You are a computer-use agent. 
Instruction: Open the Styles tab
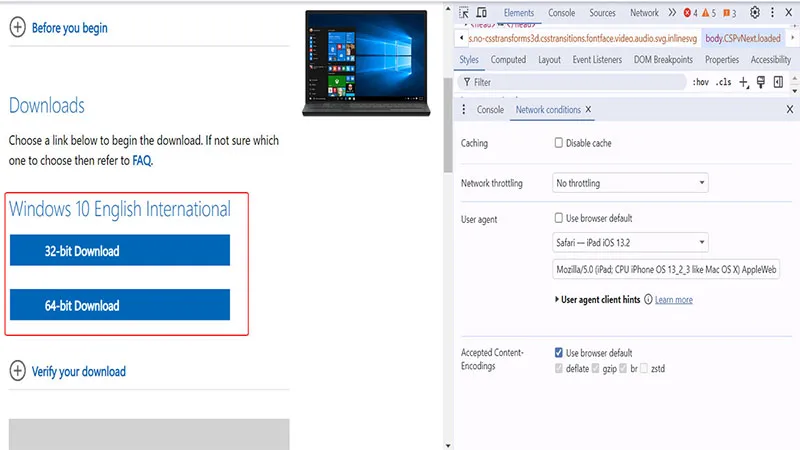[469, 60]
